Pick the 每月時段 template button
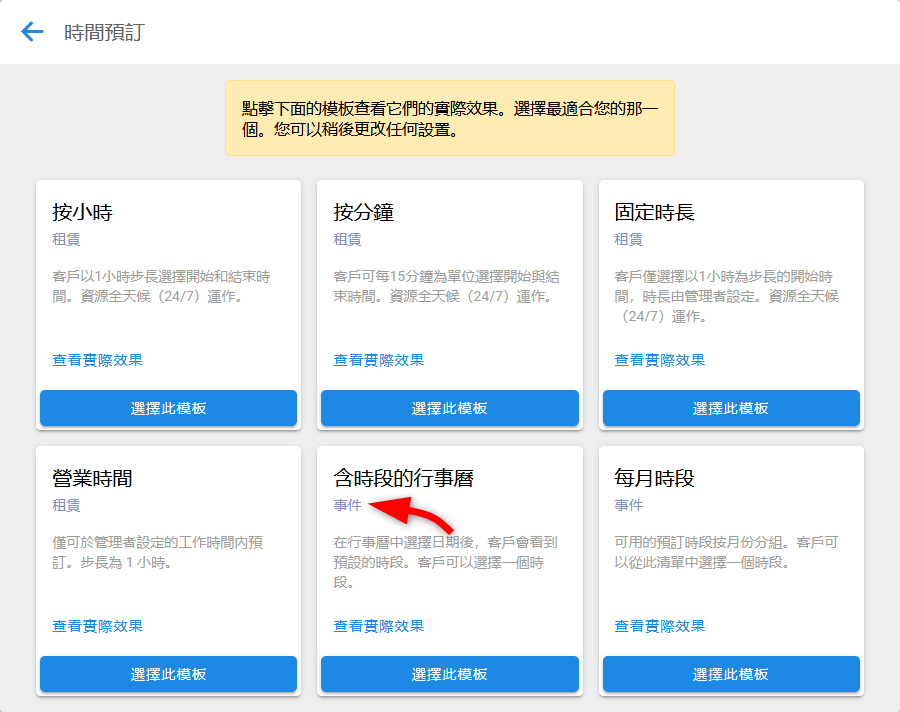This screenshot has width=900, height=712. click(731, 674)
